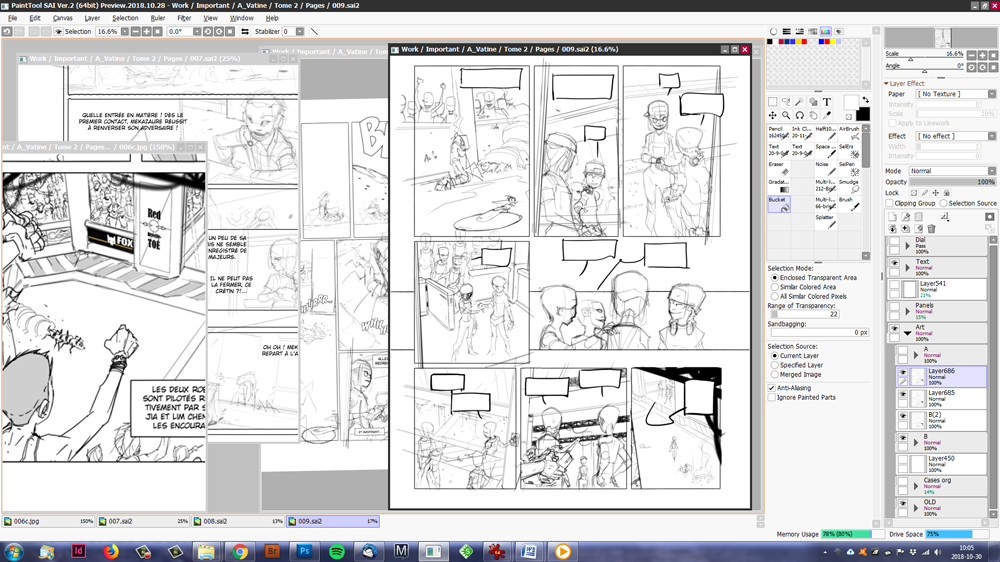Select the Lasso tool
This screenshot has width=1000, height=562.
(786, 102)
